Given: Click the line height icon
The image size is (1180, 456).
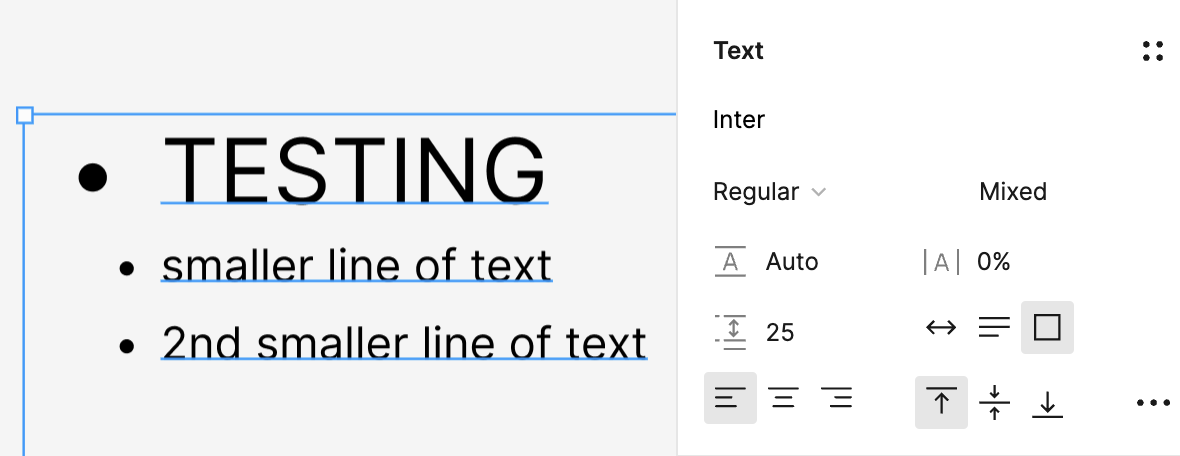Looking at the screenshot, I should coord(730,262).
